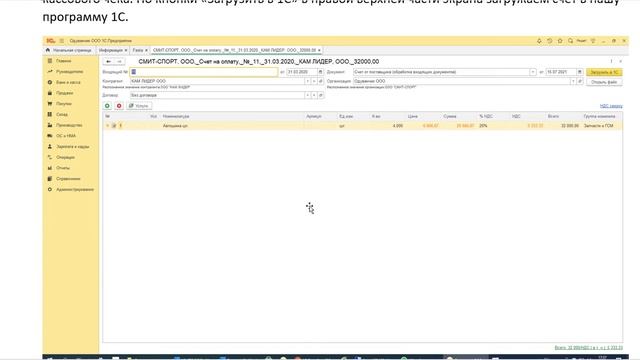The height and width of the screenshot is (360, 640).
Task: Open Отчеты sidebar section
Action: (63, 168)
